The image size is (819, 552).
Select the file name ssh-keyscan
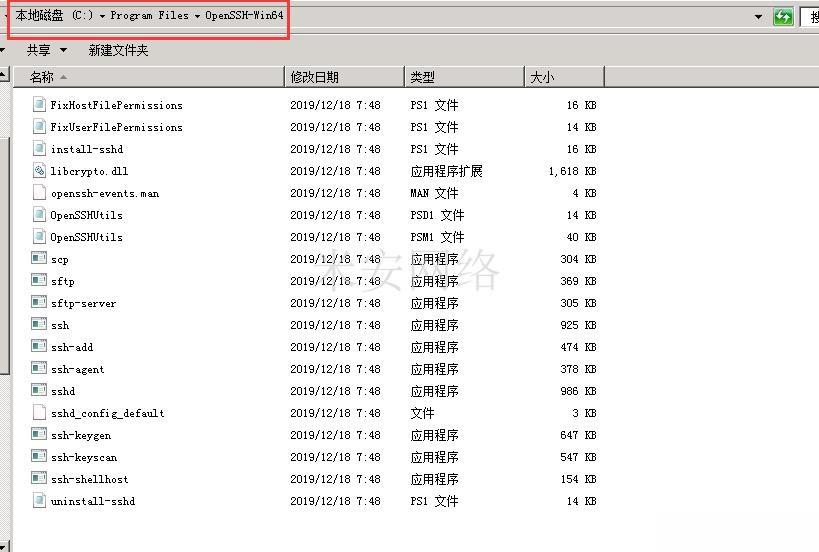point(84,457)
